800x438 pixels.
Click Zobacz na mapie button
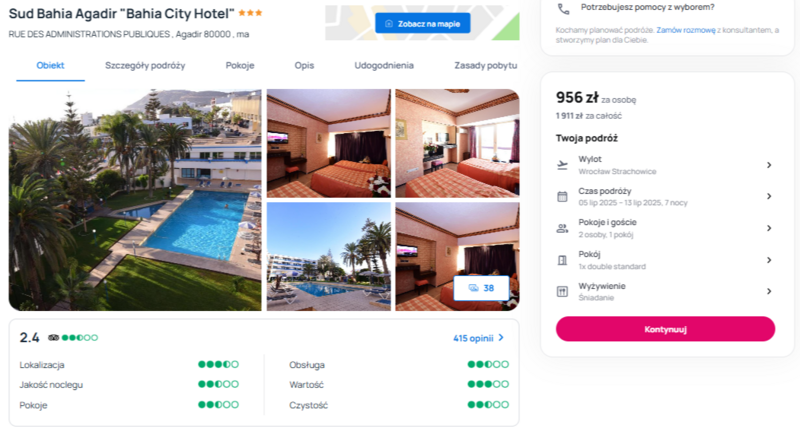point(422,23)
